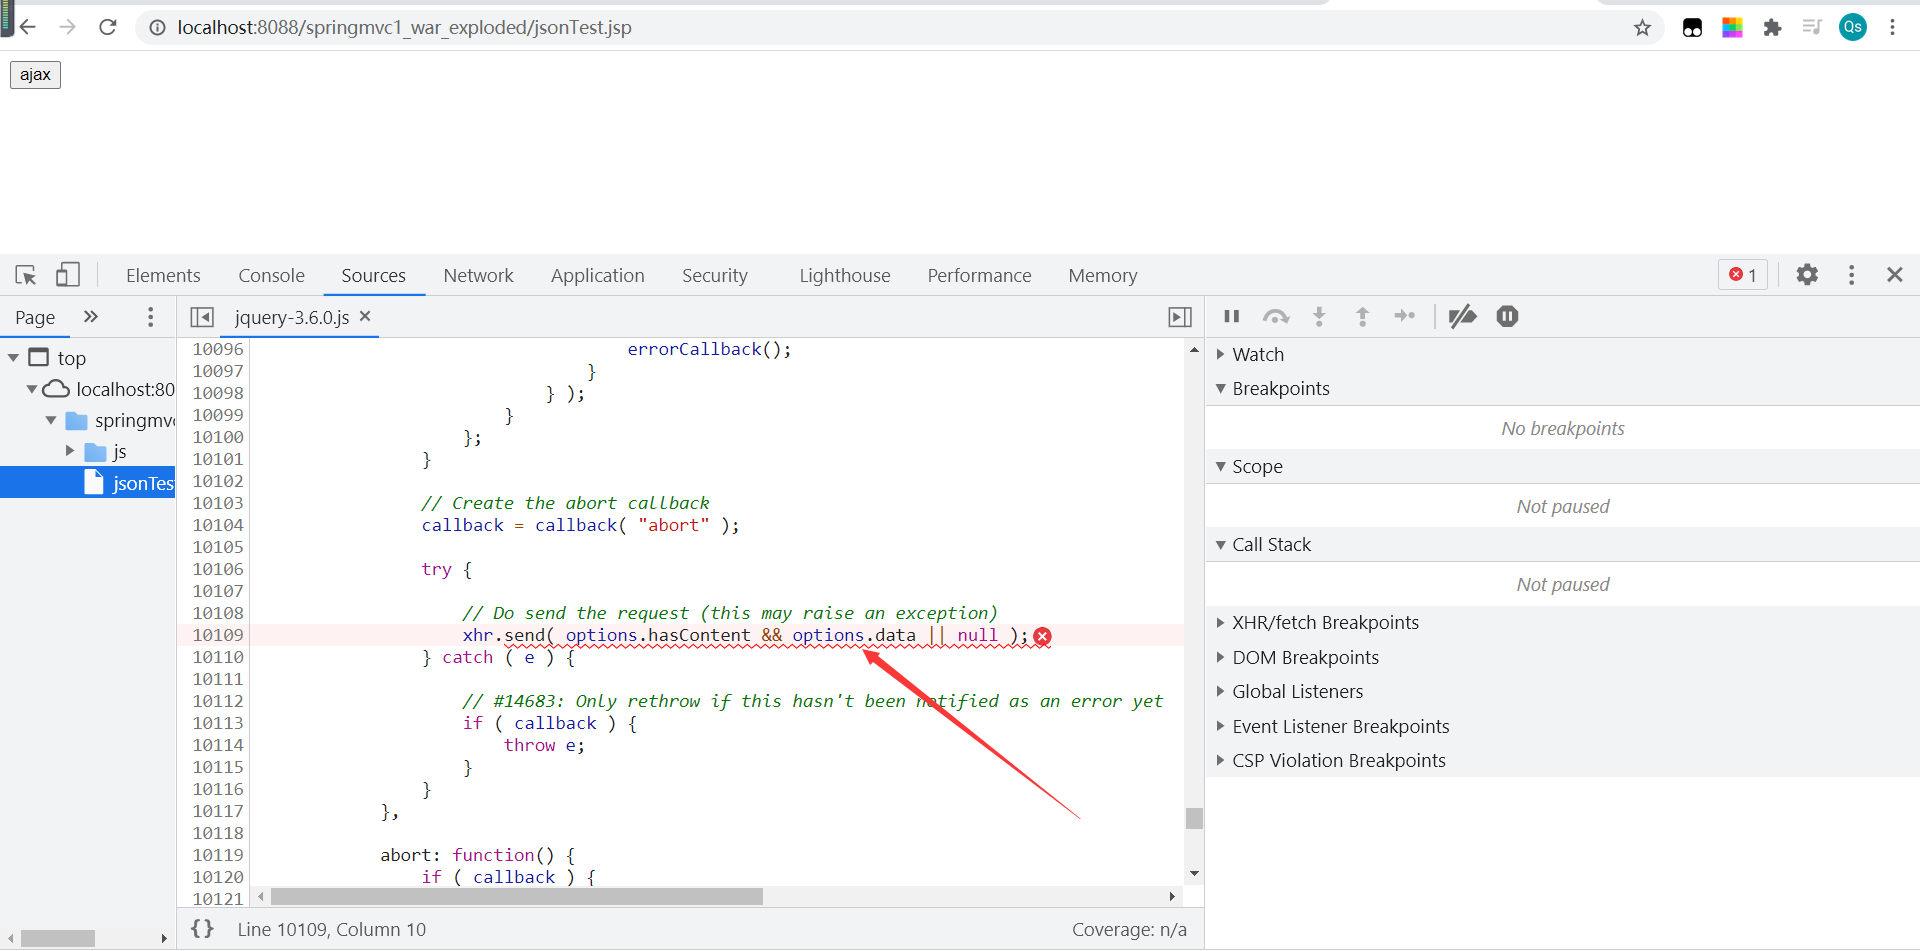Click the Step over next function call icon
This screenshot has height=951, width=1920.
1276,316
